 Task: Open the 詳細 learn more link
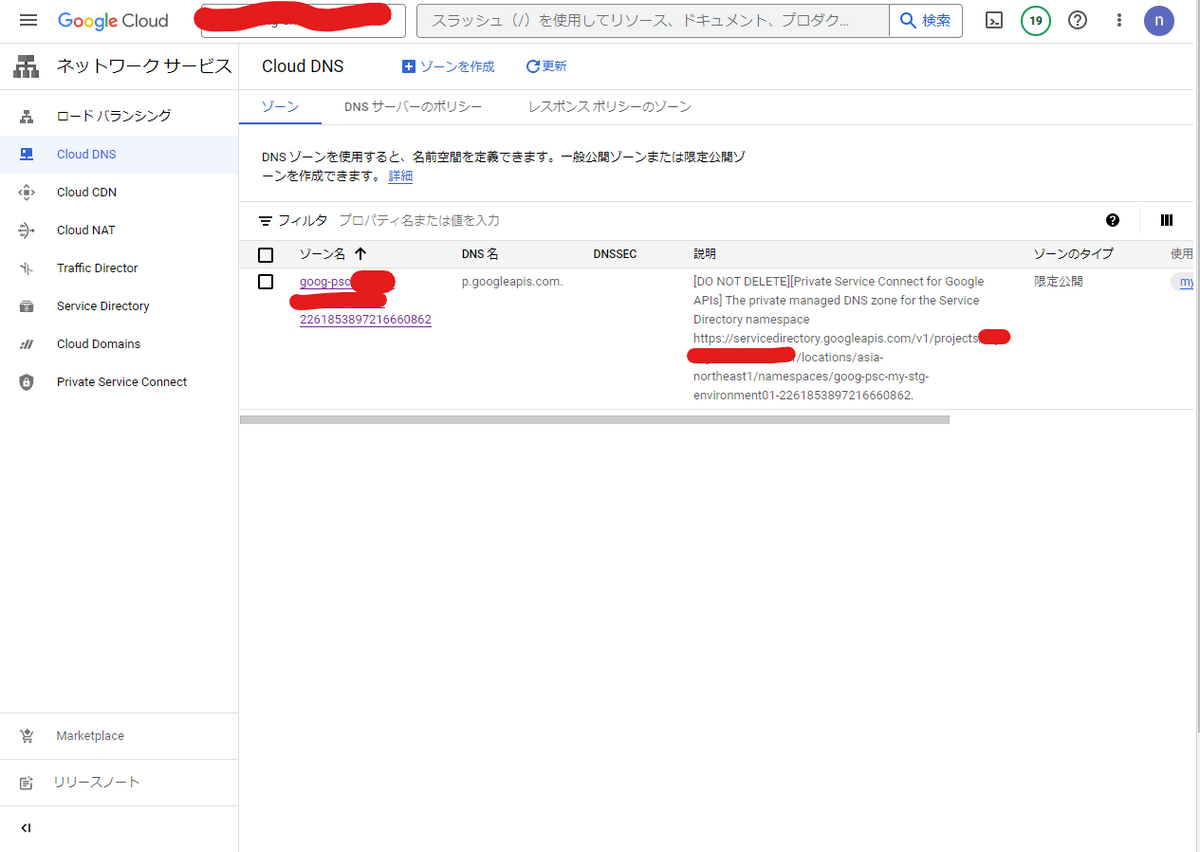pos(400,176)
